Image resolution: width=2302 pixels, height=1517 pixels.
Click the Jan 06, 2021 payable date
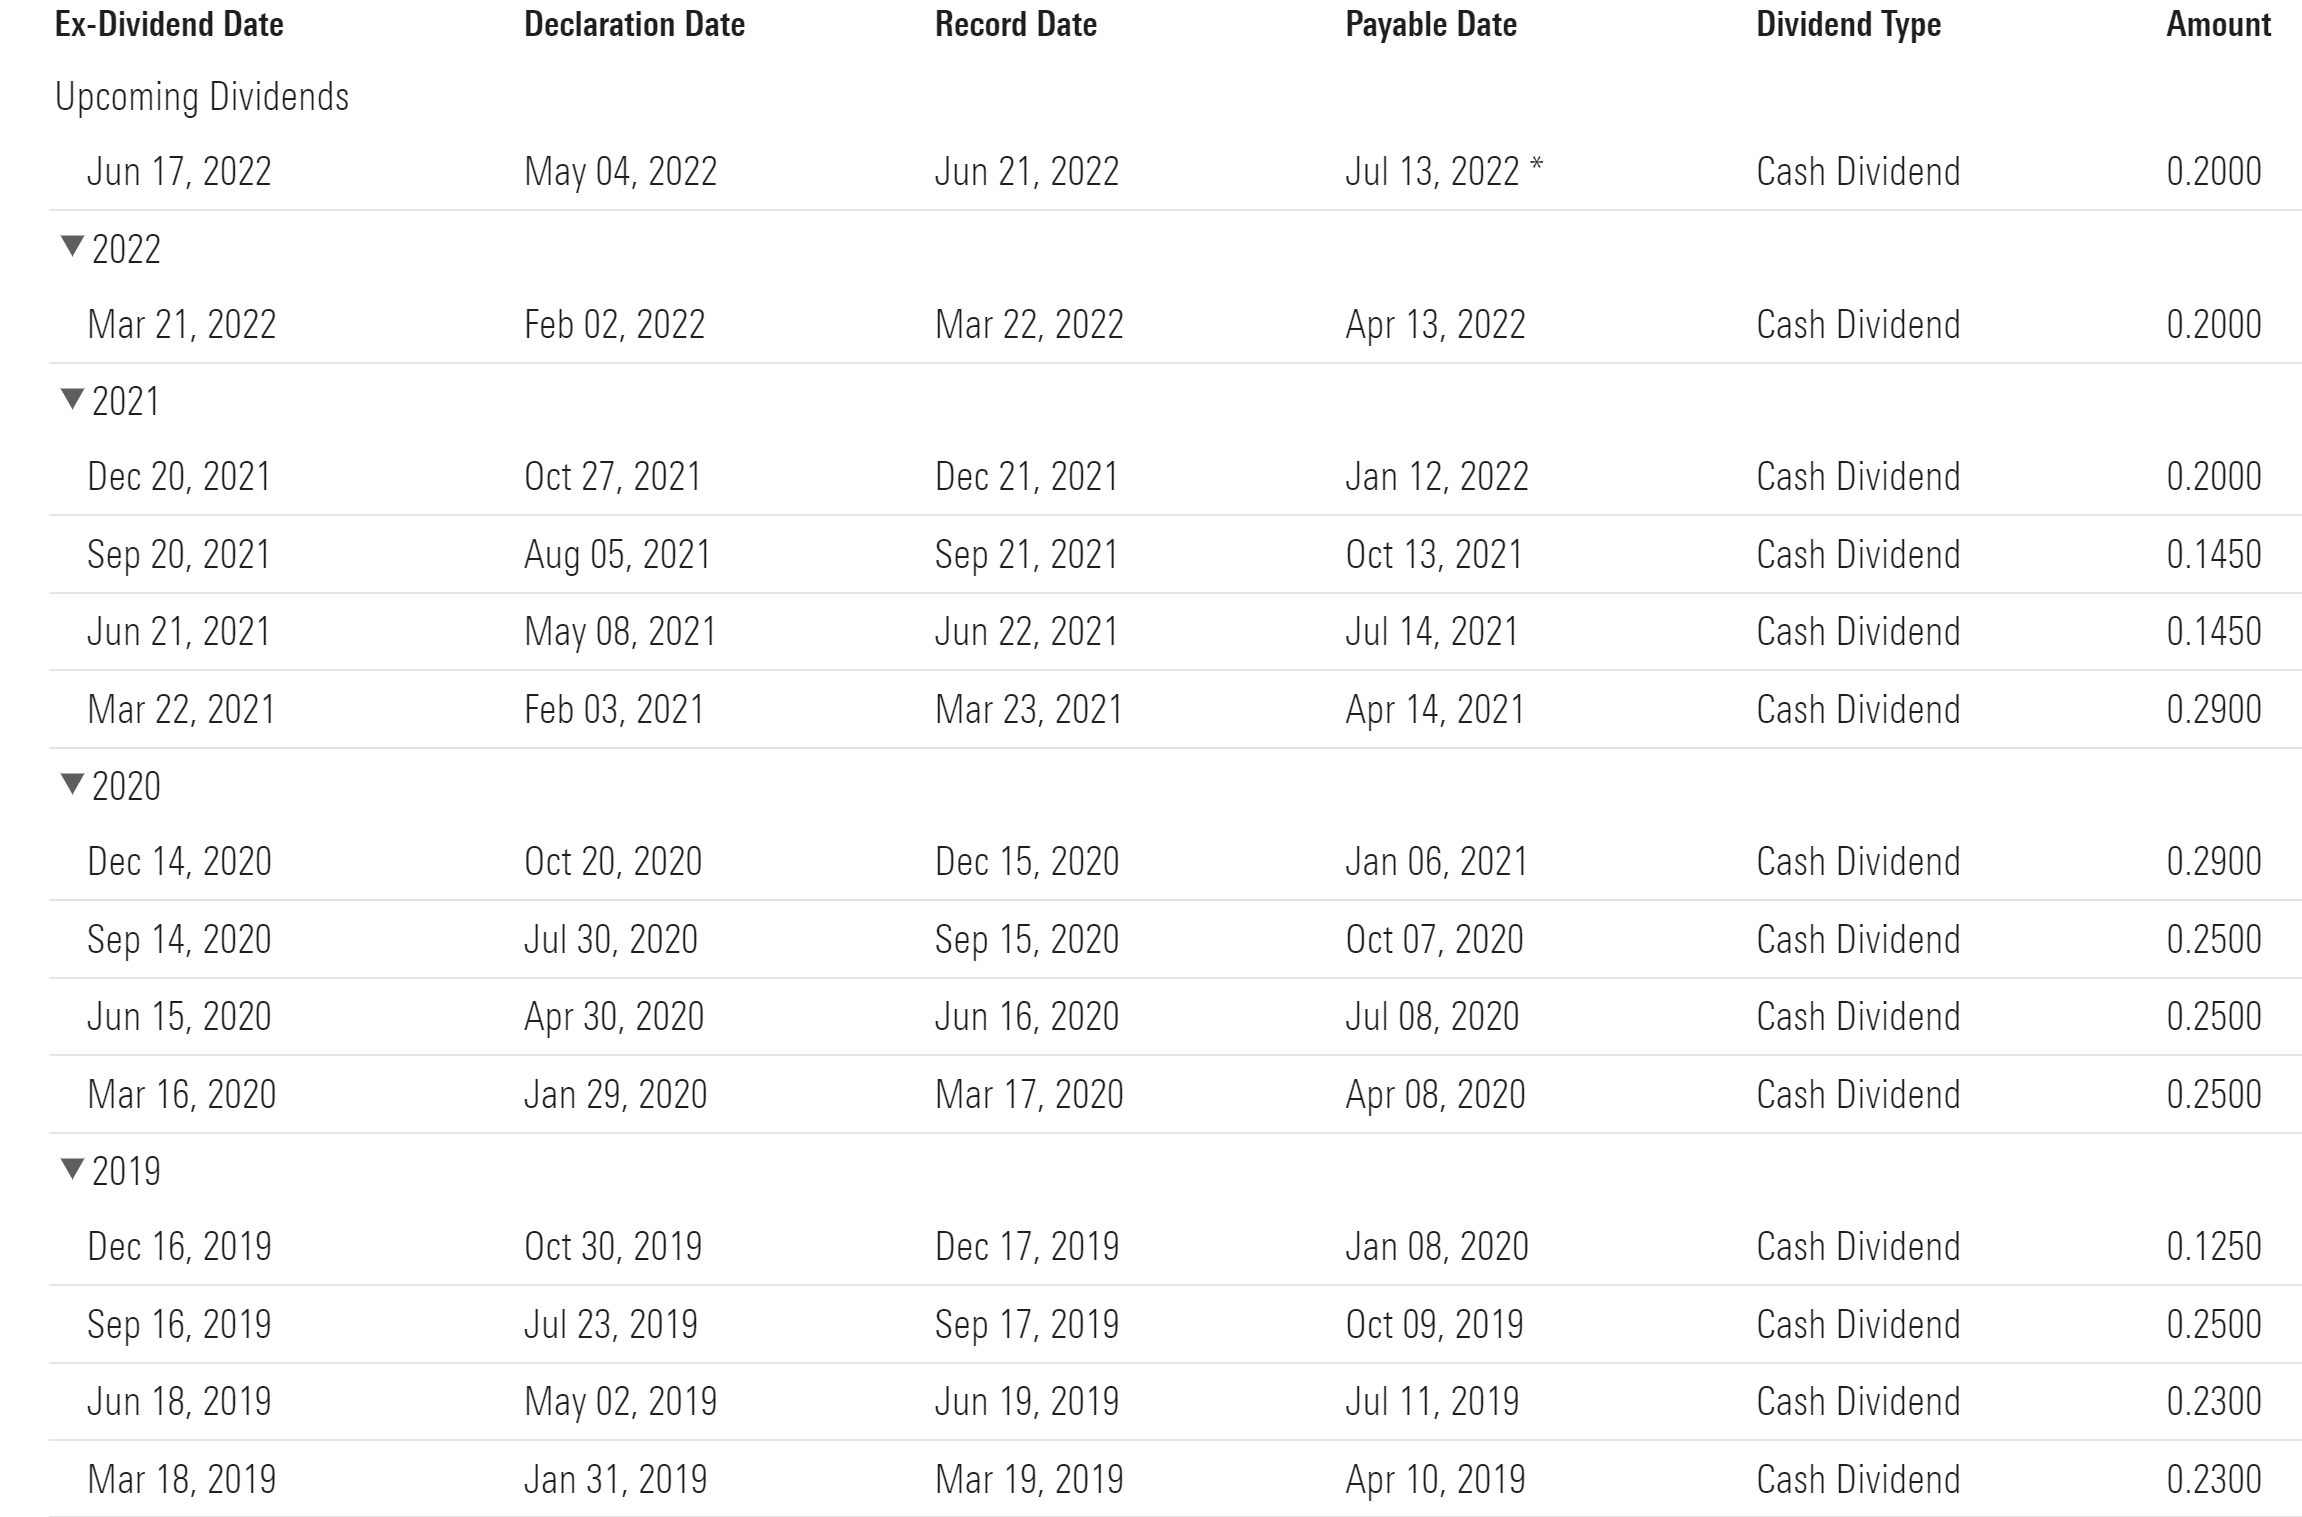[x=1436, y=862]
